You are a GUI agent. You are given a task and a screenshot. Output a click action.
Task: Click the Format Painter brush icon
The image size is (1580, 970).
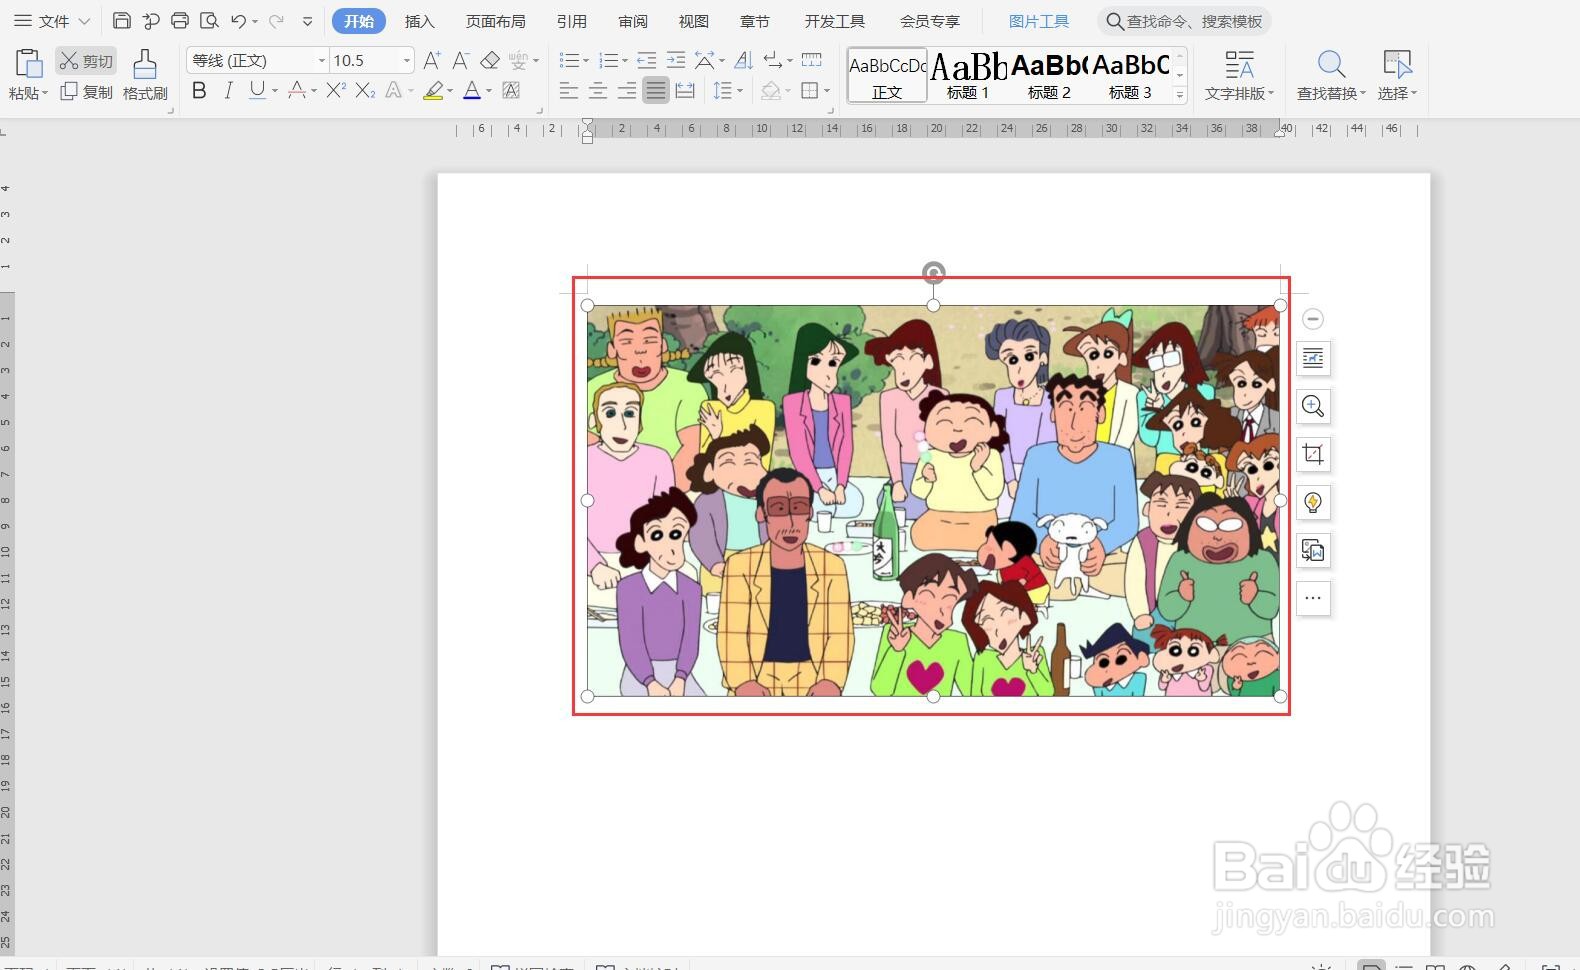pyautogui.click(x=145, y=65)
